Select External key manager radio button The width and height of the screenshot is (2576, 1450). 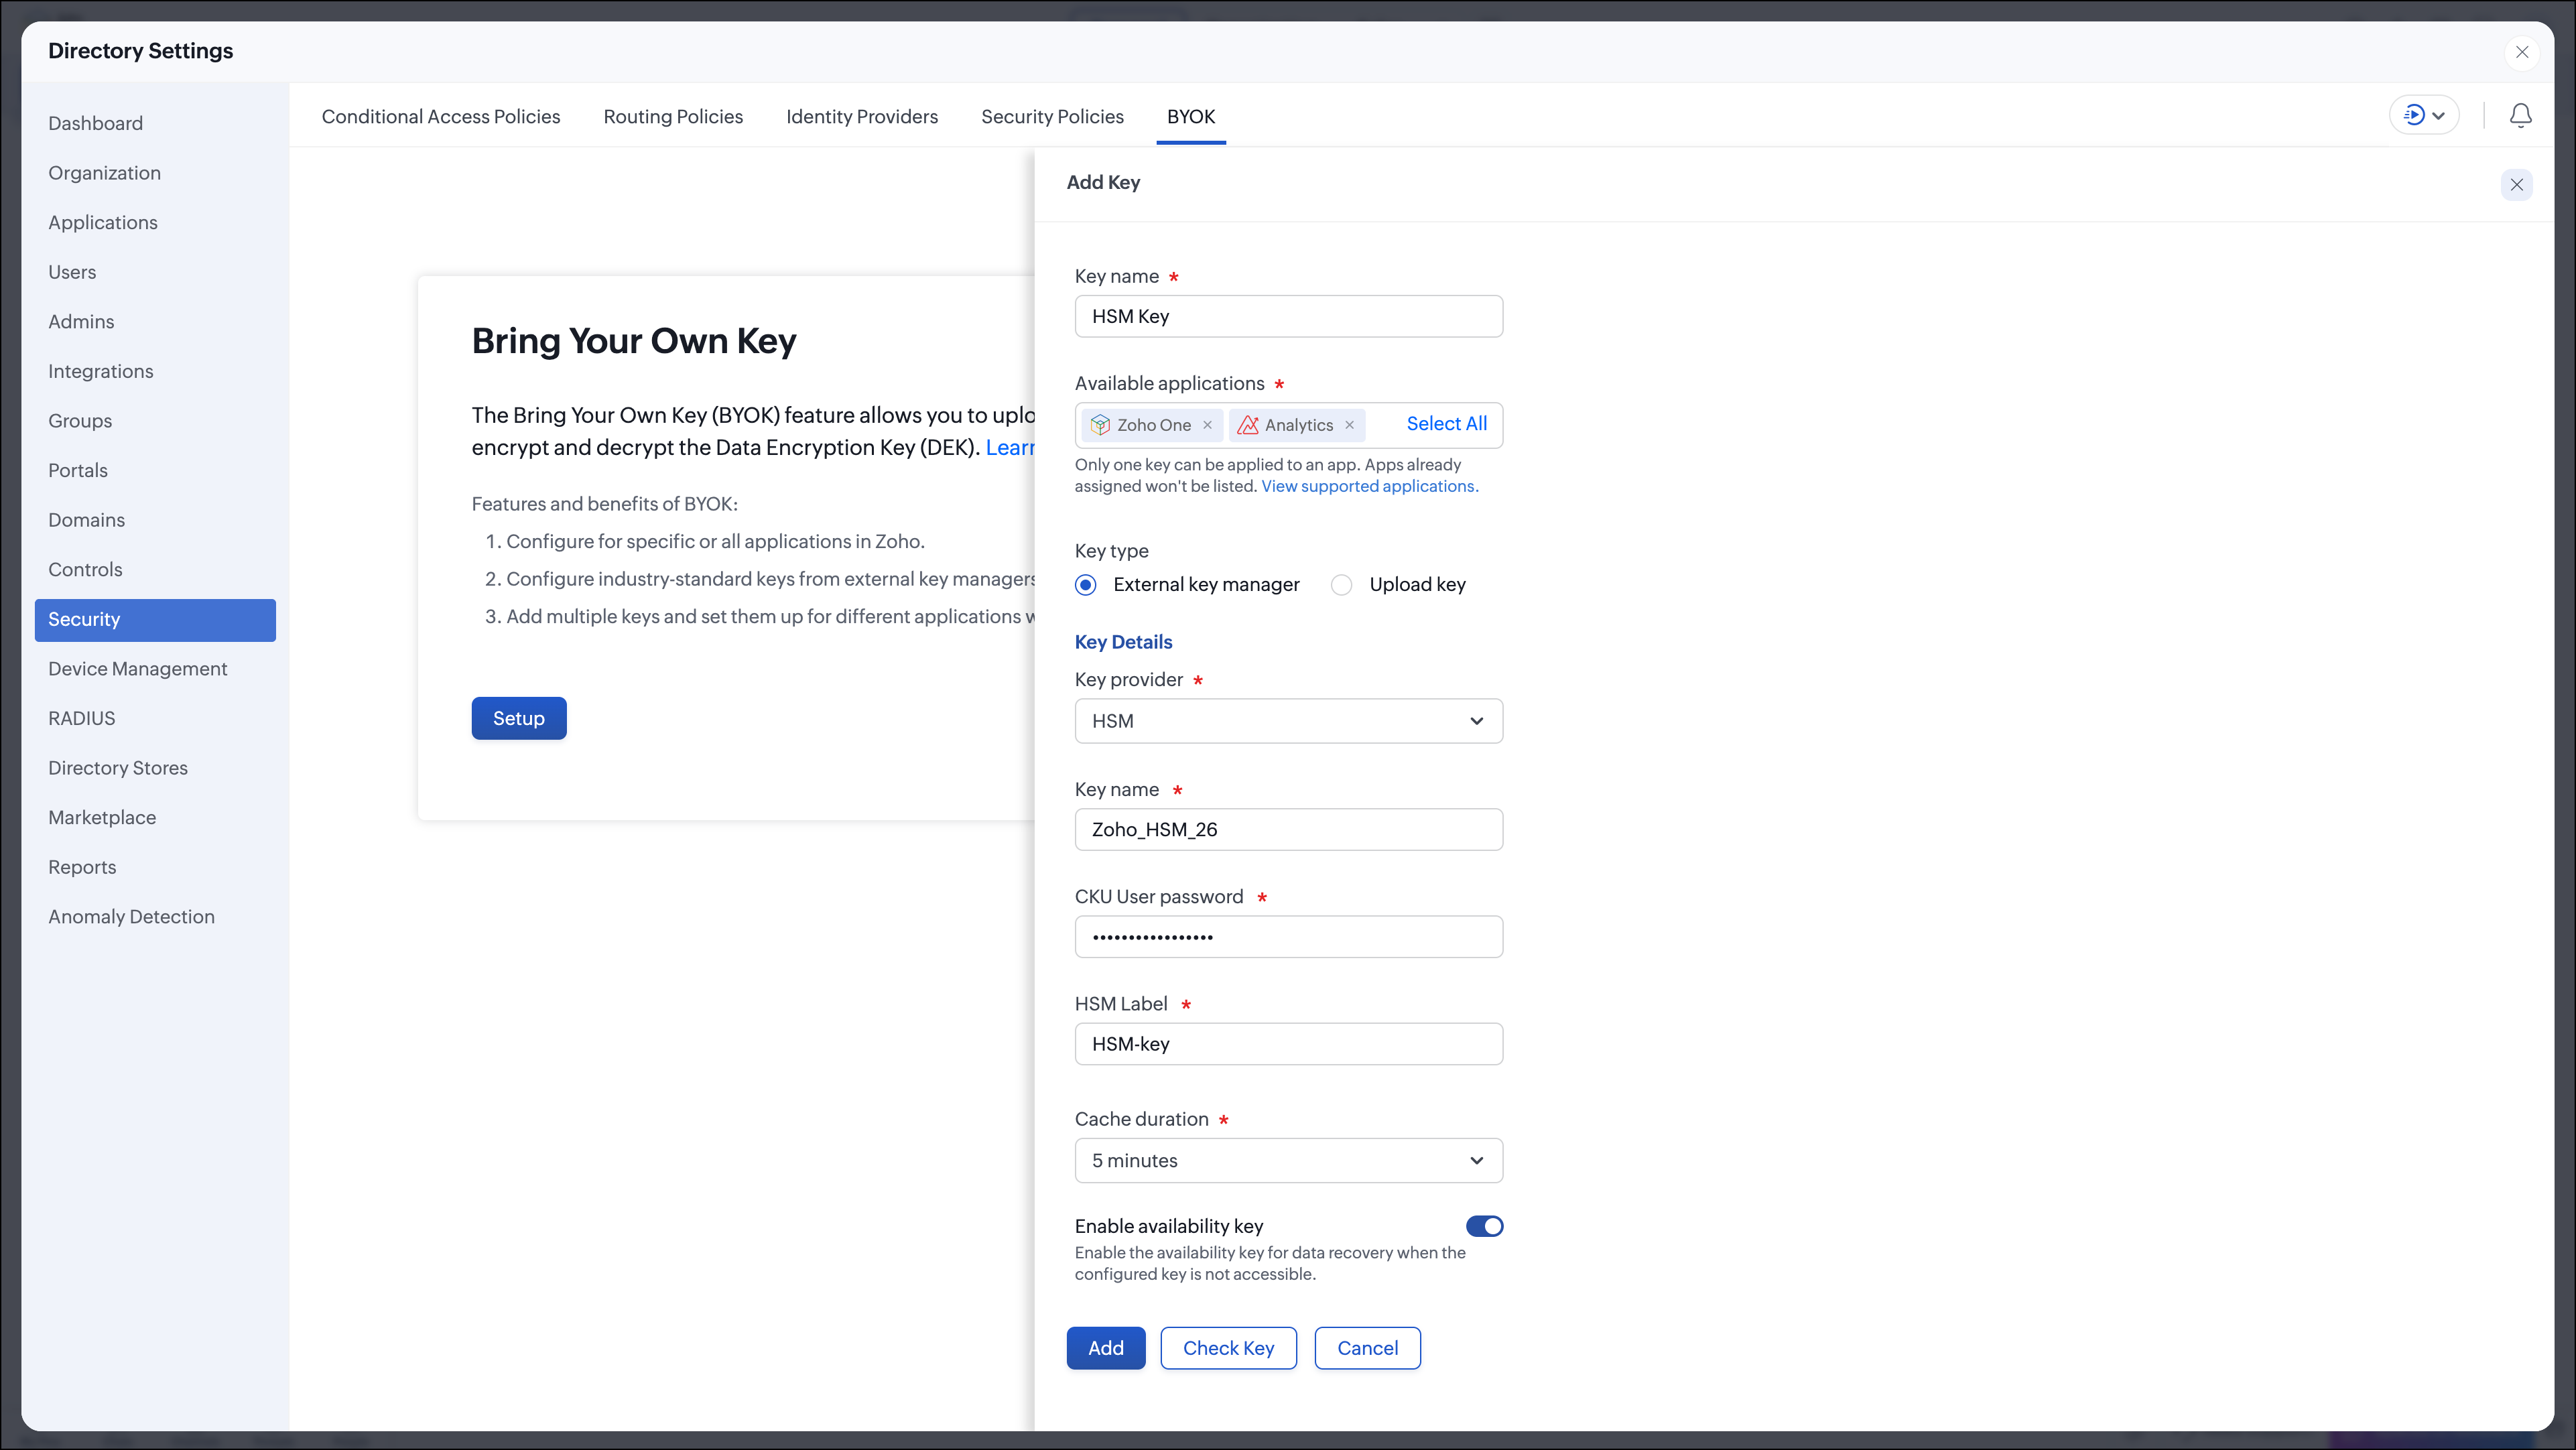[x=1085, y=585]
